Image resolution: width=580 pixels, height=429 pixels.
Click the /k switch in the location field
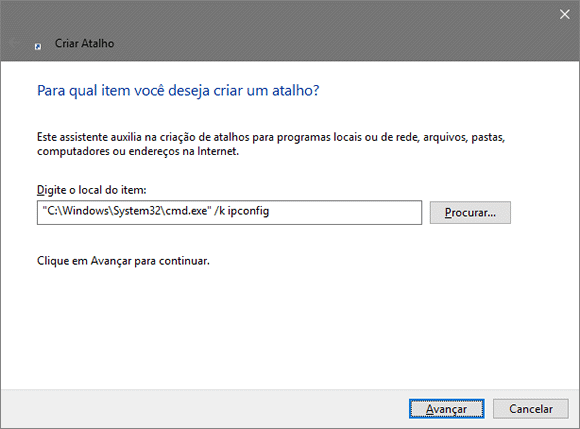coord(219,211)
